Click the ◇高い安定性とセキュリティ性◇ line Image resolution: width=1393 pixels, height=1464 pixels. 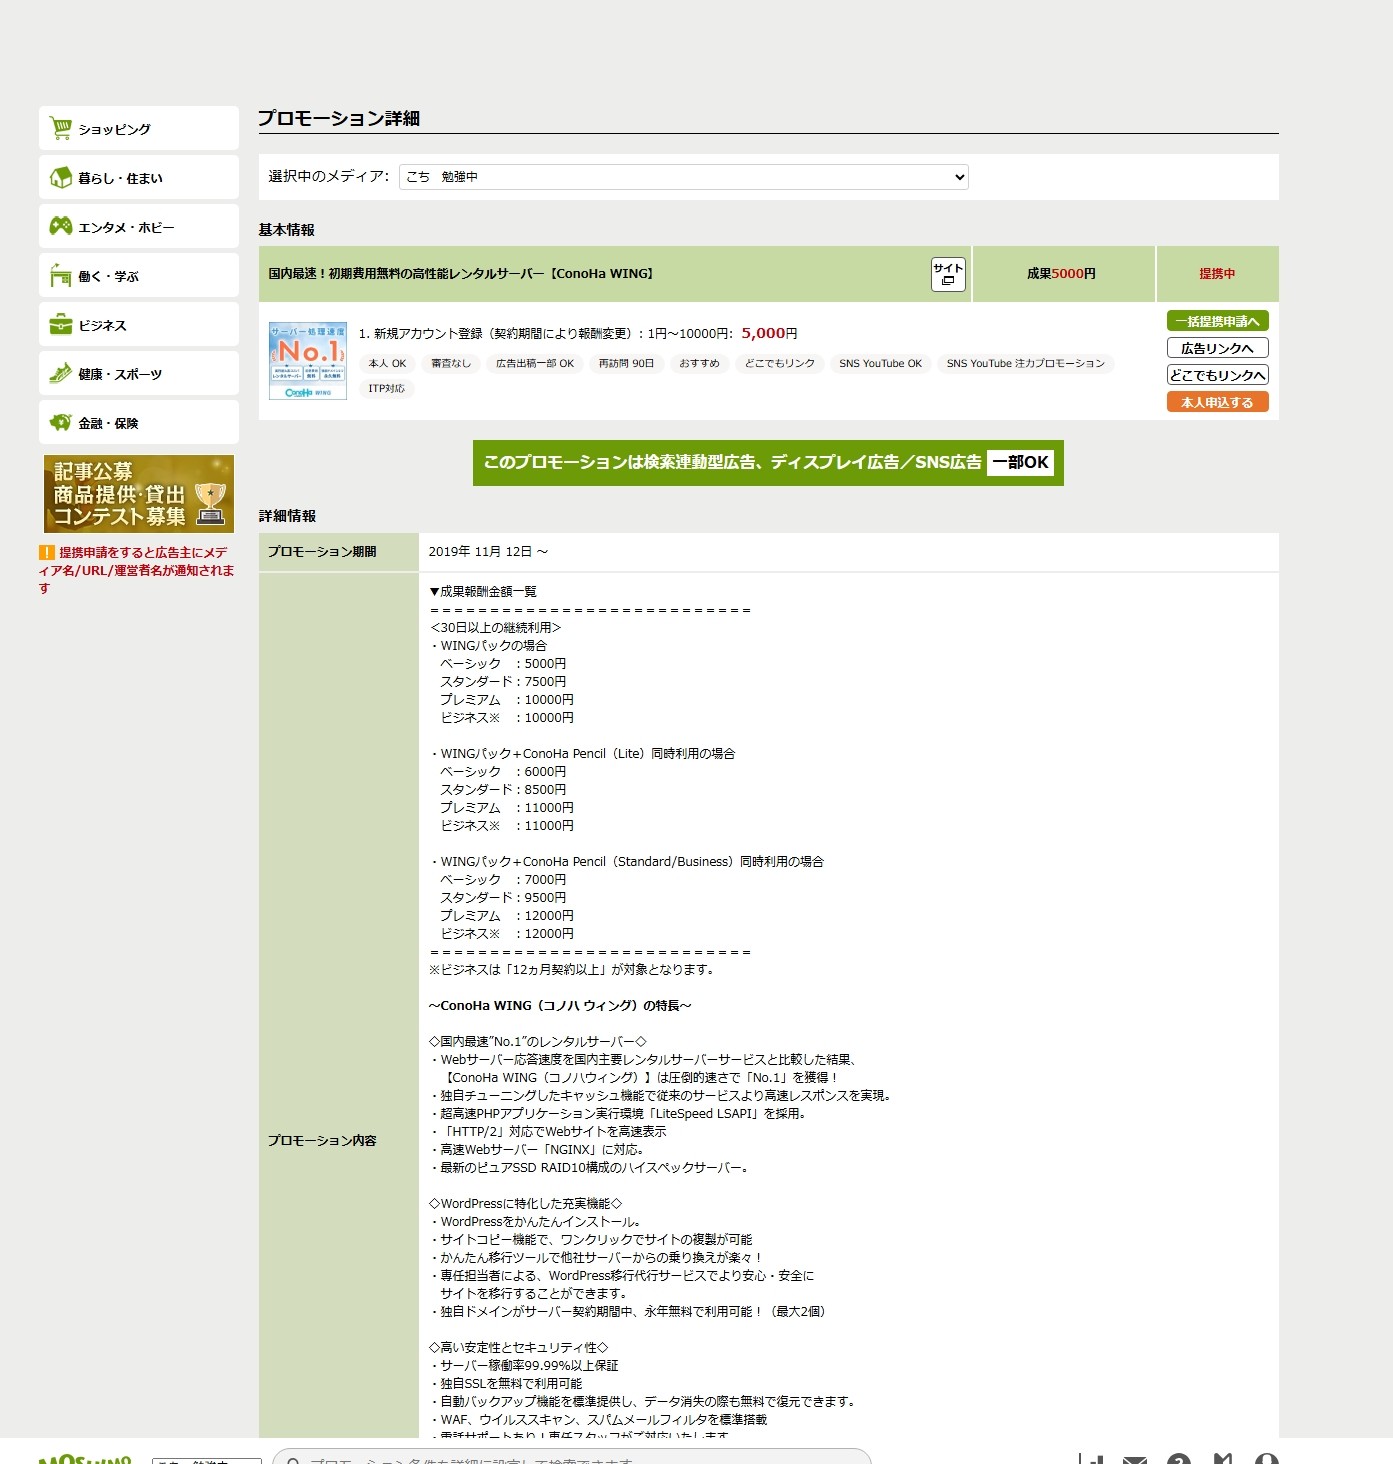tap(518, 1348)
